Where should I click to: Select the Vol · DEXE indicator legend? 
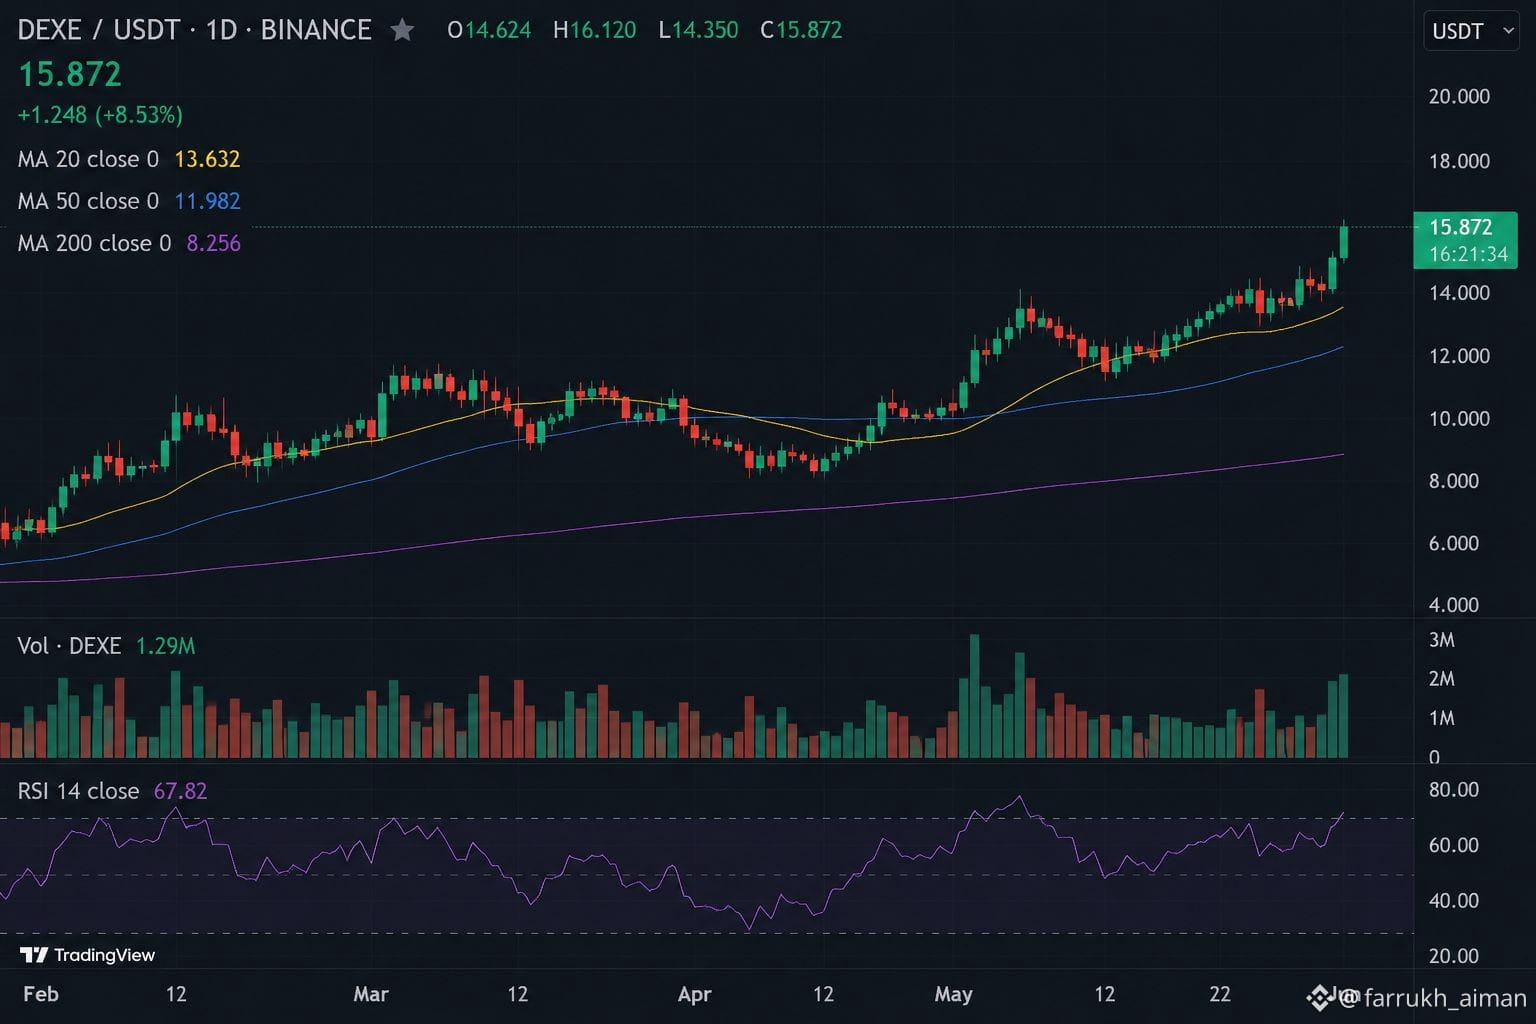(x=69, y=646)
